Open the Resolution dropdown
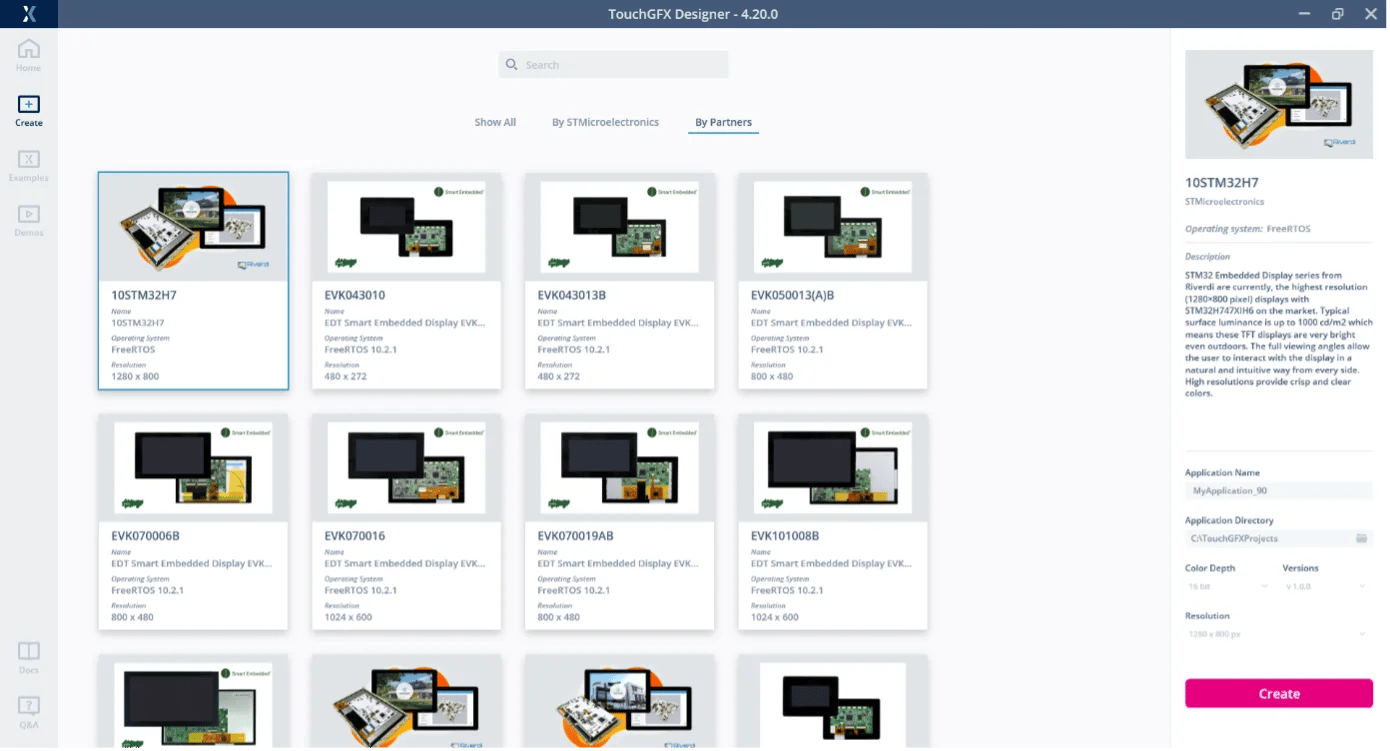The height and width of the screenshot is (751, 1390). 1278,634
